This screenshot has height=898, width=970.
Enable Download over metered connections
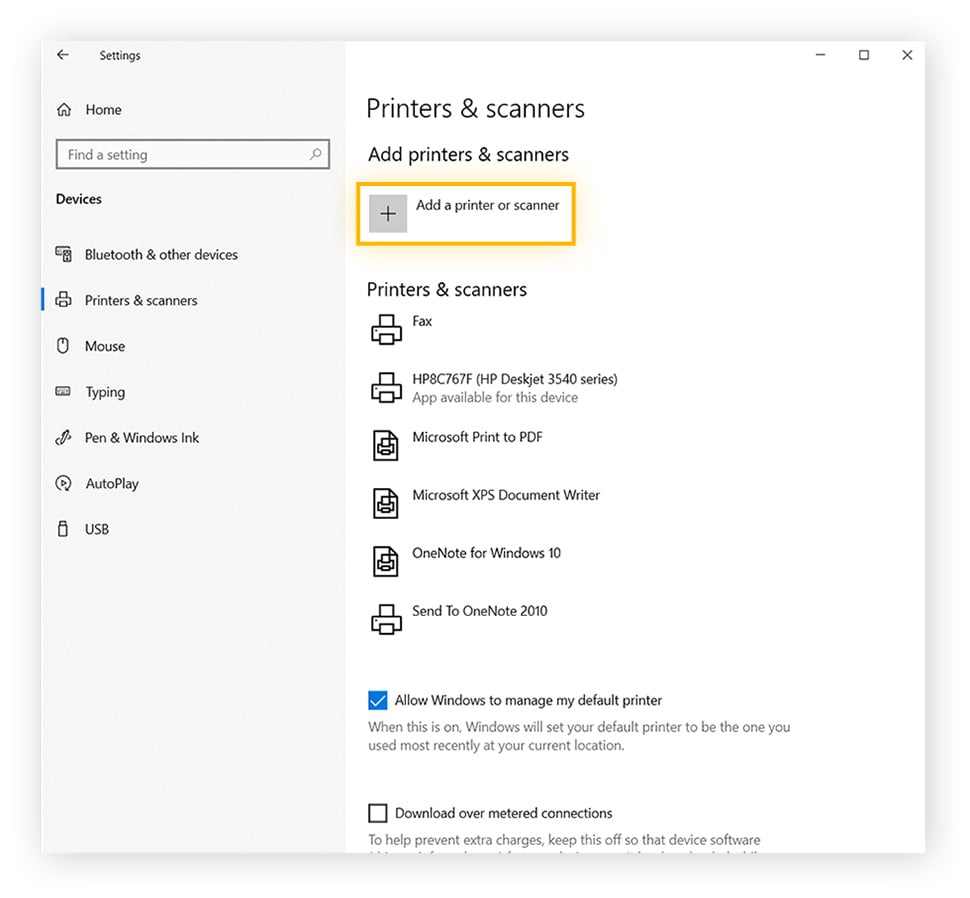click(x=378, y=813)
